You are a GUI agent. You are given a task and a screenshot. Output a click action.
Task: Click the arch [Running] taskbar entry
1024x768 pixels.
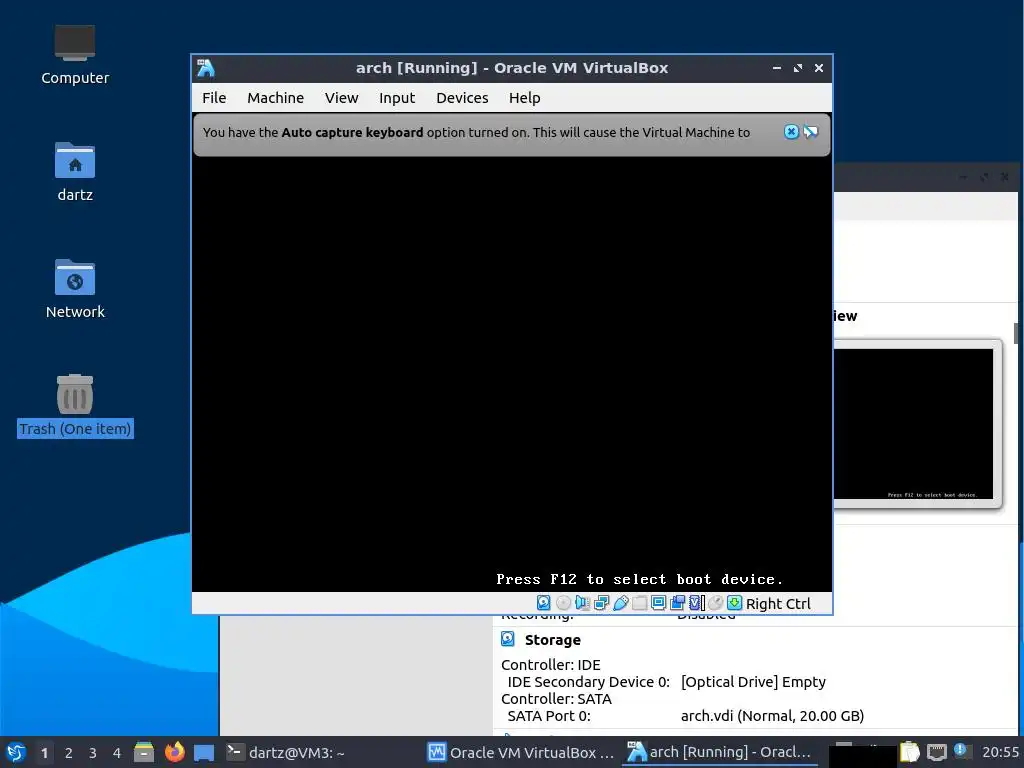[x=720, y=752]
